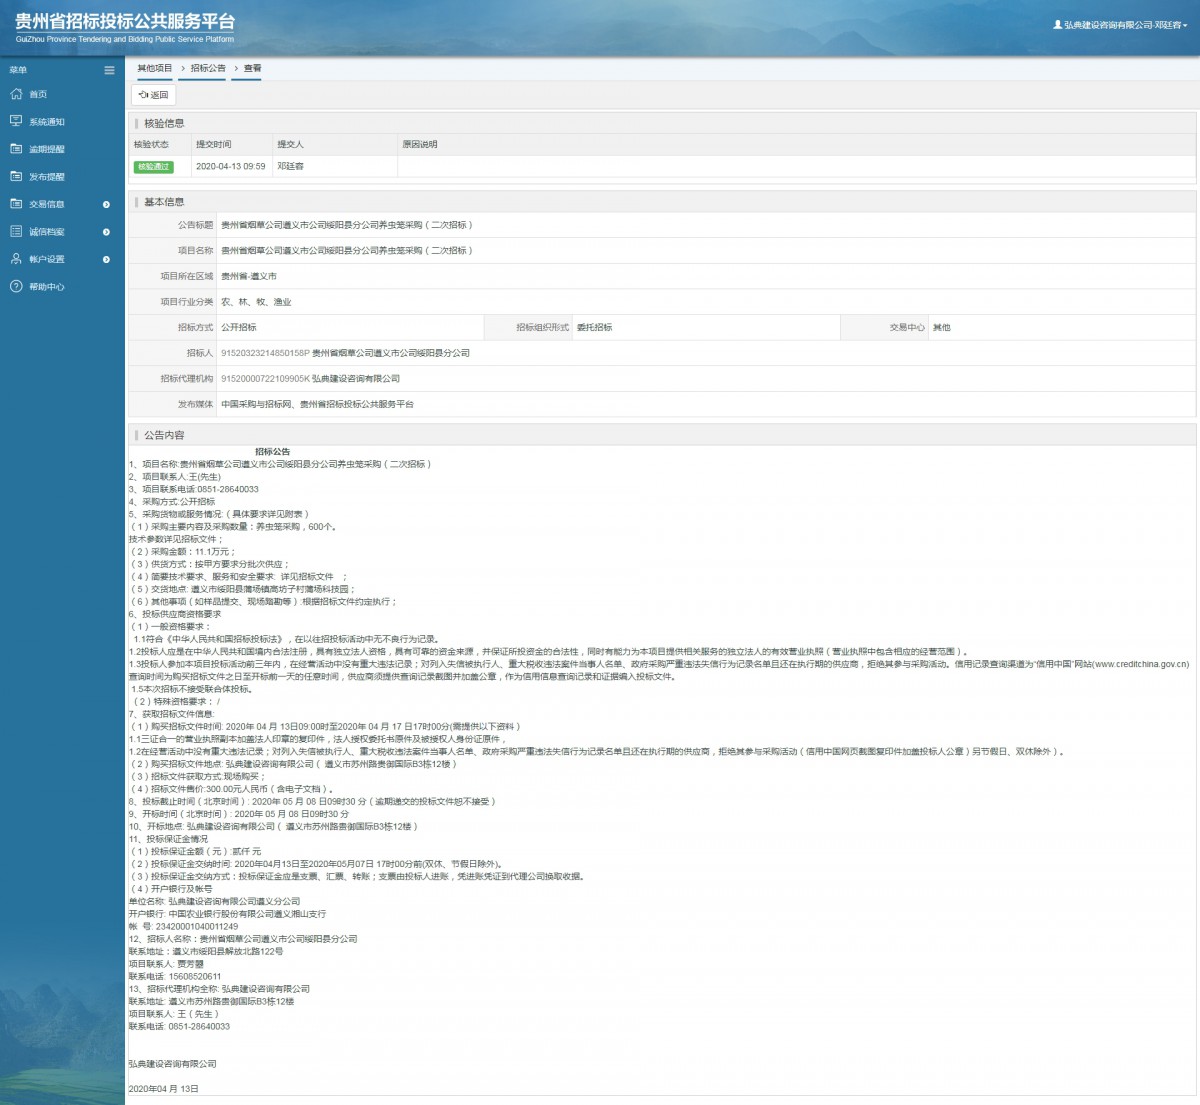Click the 系统通知 monitor icon
The image size is (1200, 1105).
click(16, 121)
